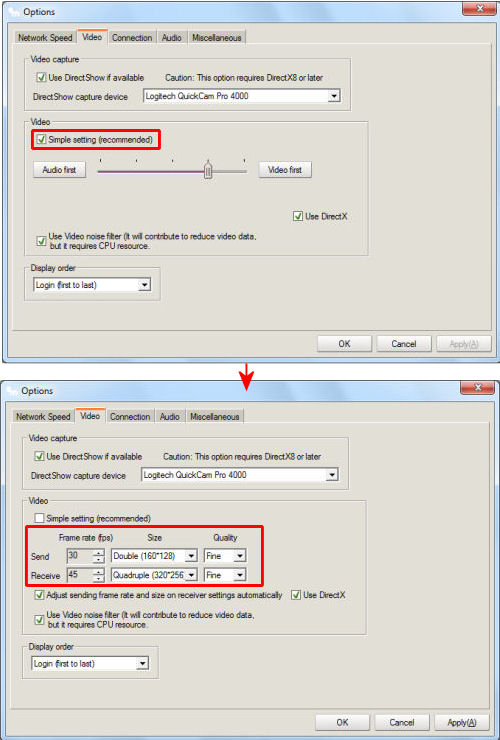Toggle Use DirectShow if available in upper dialog
500x740 pixels.
click(42, 77)
